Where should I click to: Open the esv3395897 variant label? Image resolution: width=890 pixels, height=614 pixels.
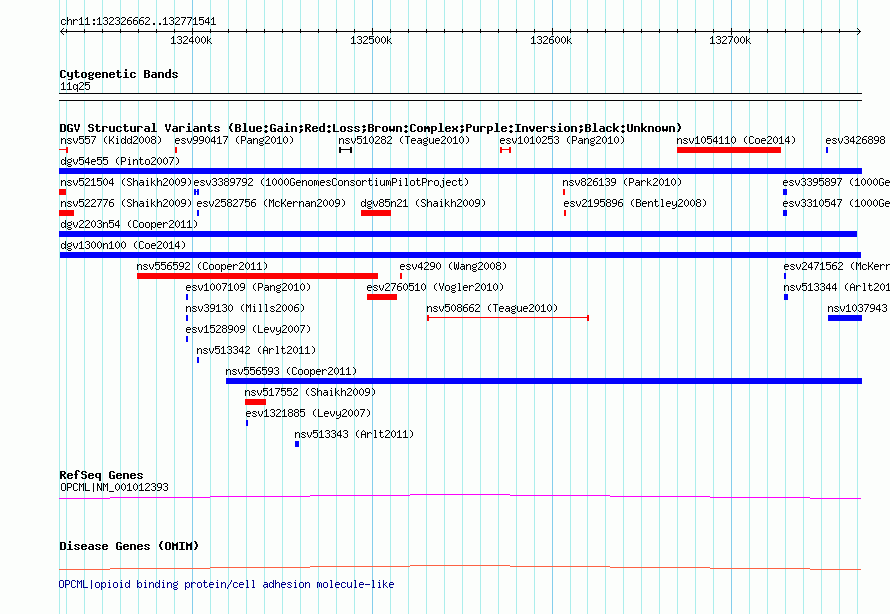[x=836, y=182]
